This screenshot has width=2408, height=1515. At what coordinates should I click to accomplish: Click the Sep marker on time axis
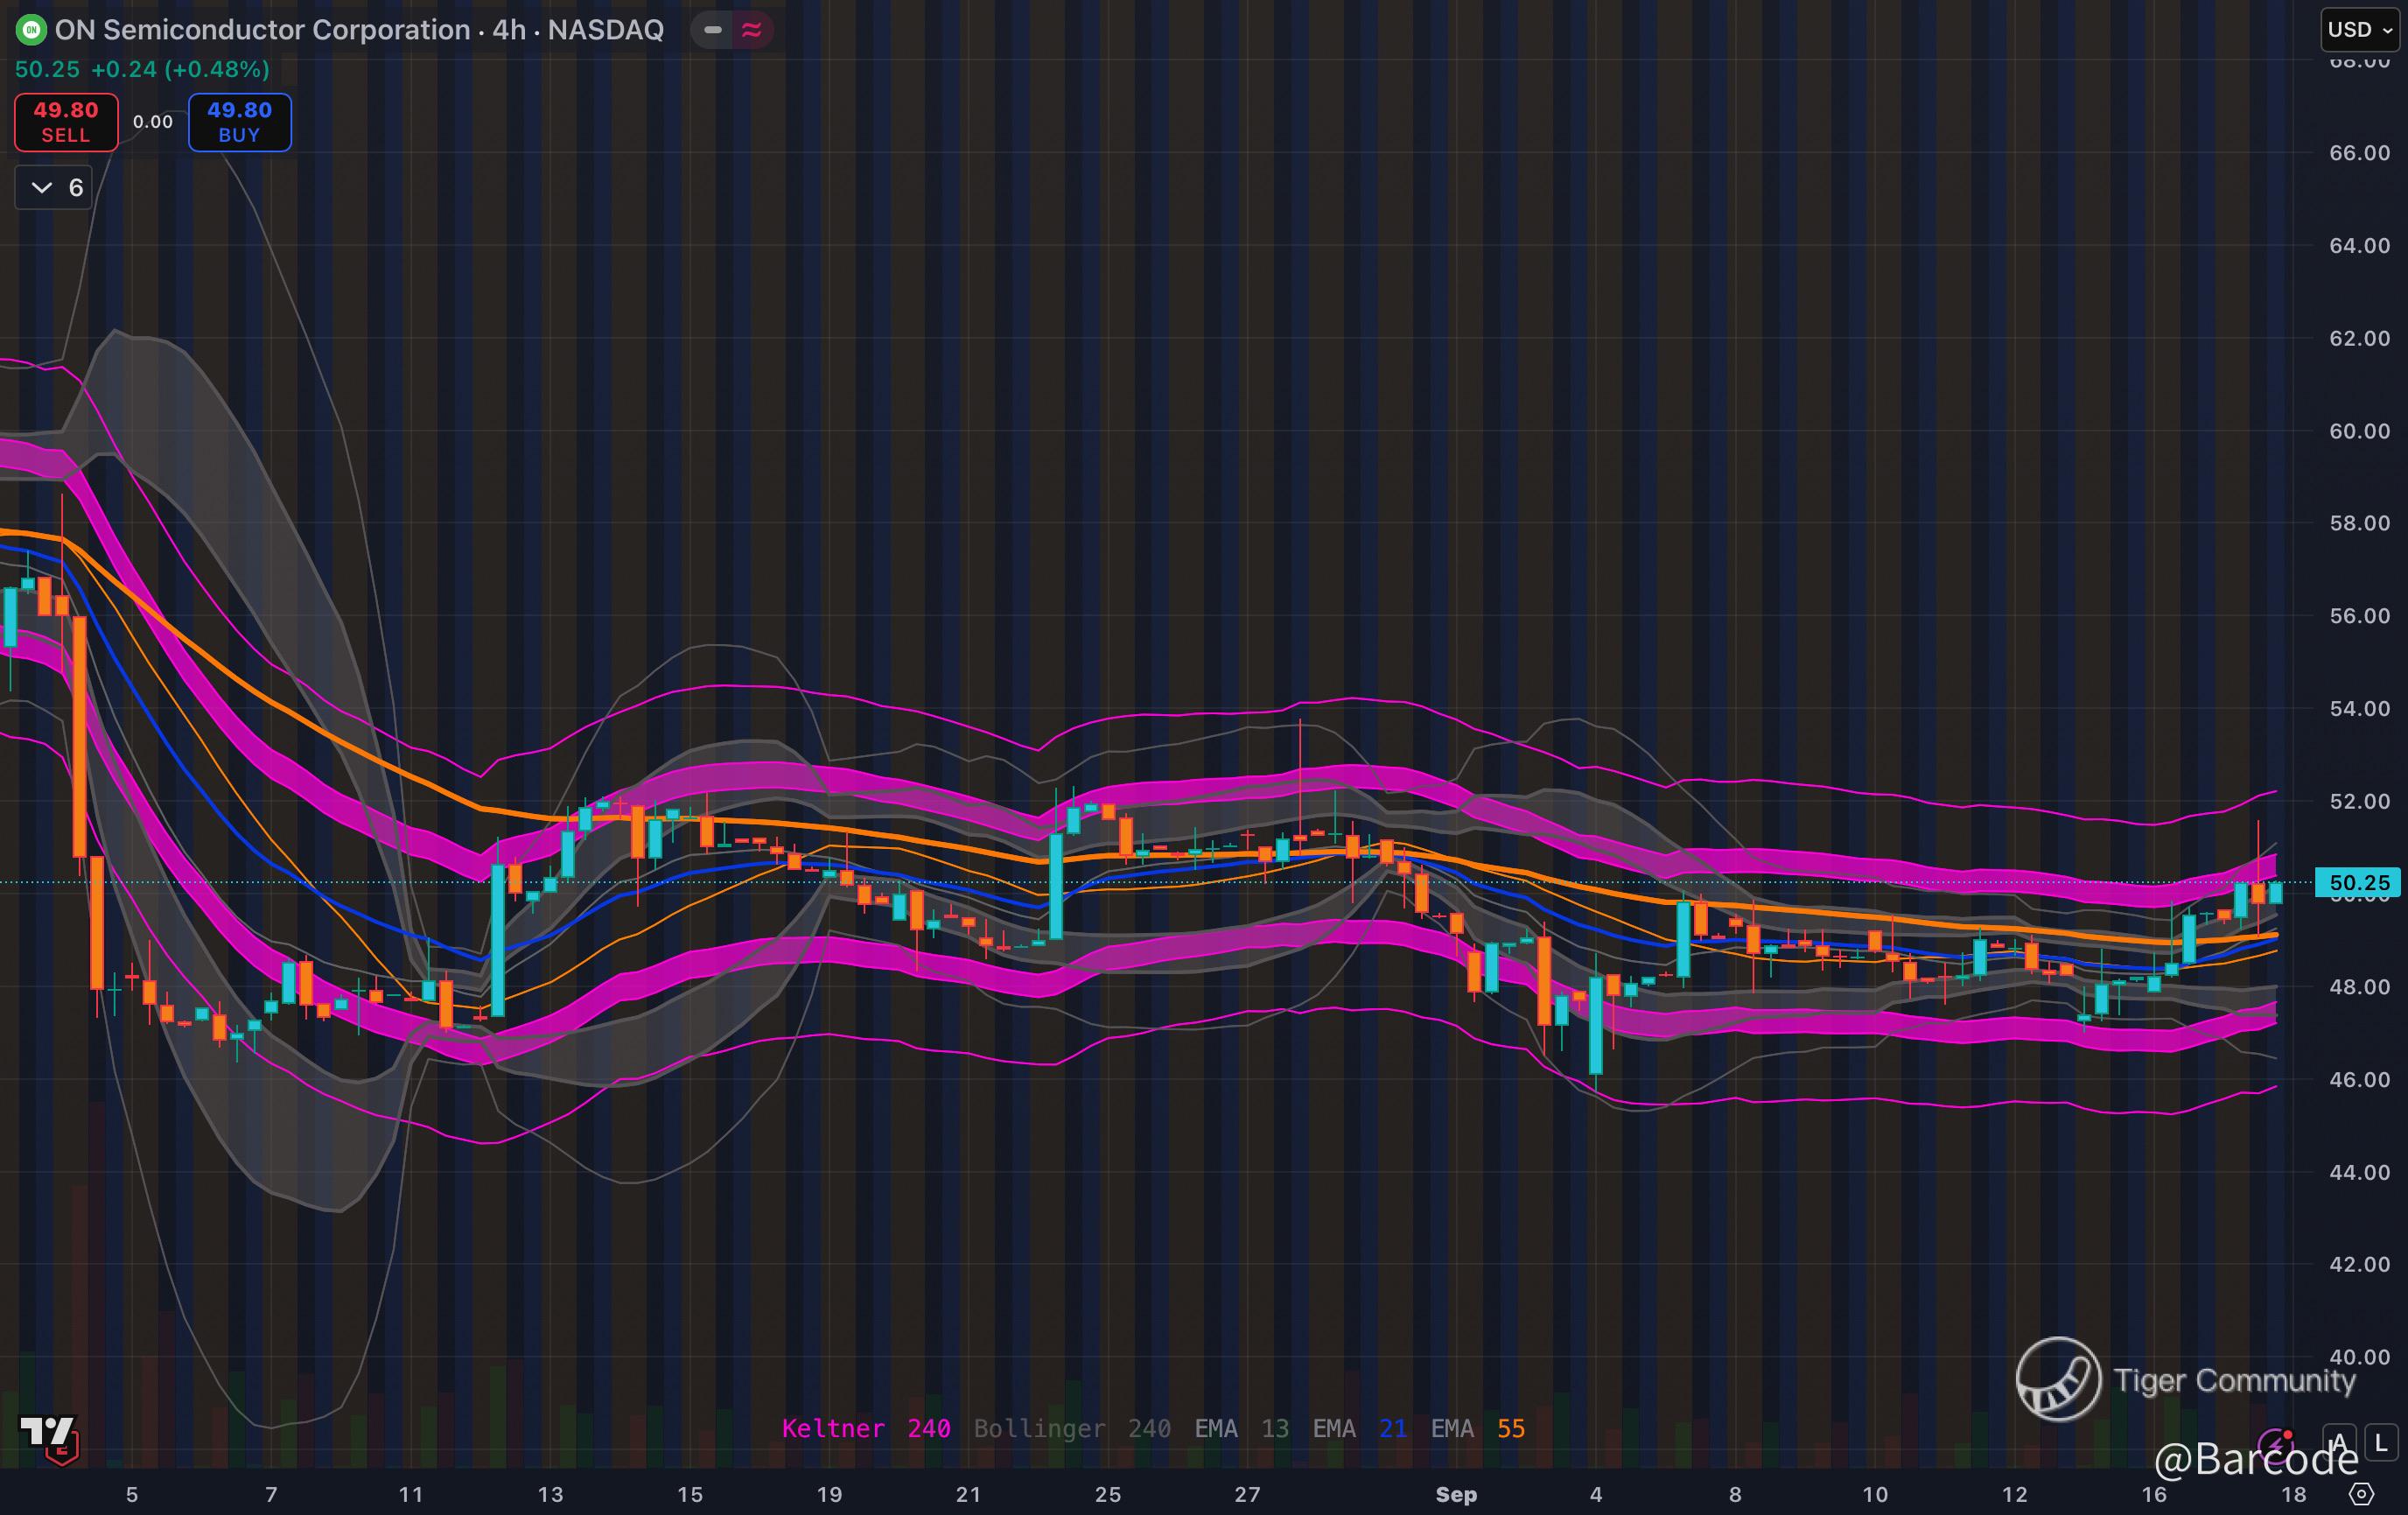[1455, 1494]
